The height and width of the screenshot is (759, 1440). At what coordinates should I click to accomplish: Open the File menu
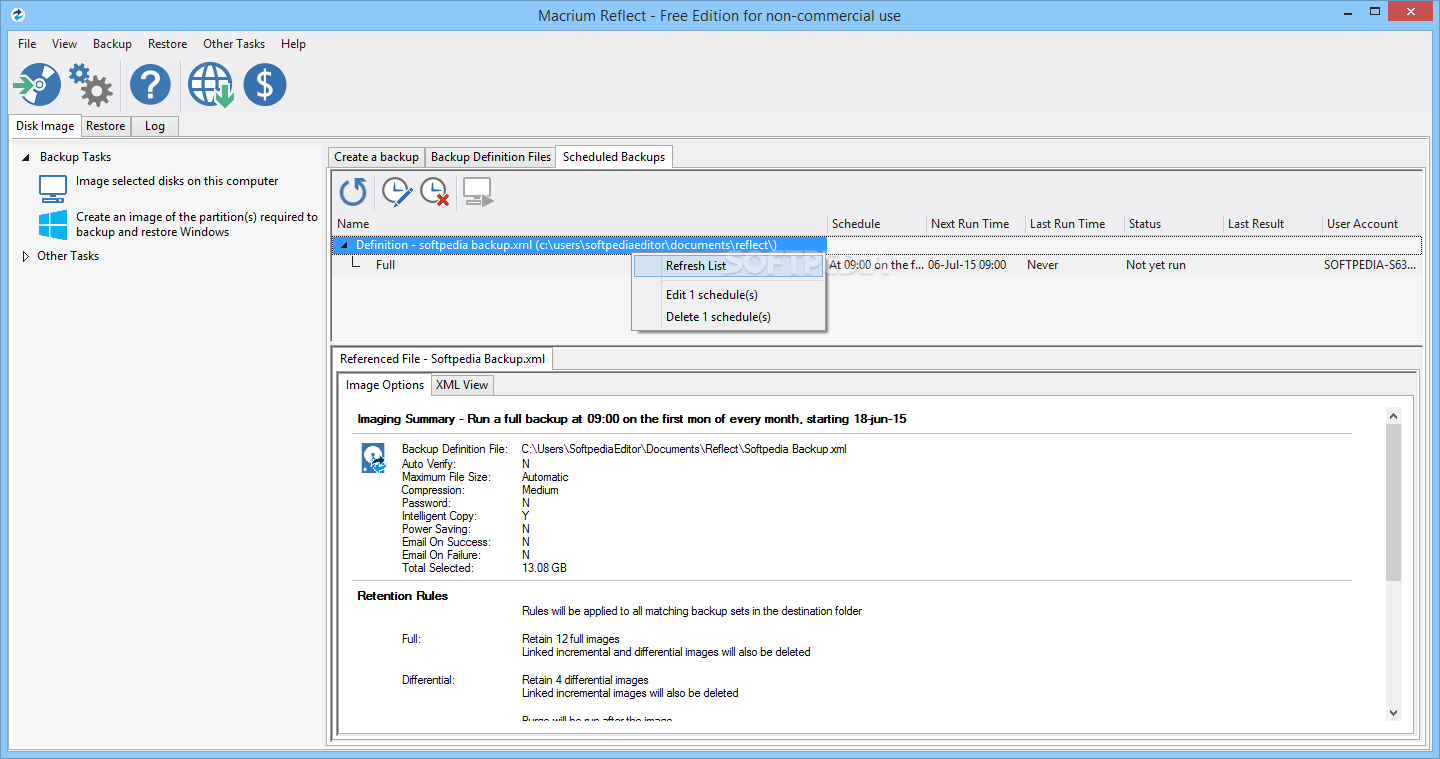coord(27,44)
